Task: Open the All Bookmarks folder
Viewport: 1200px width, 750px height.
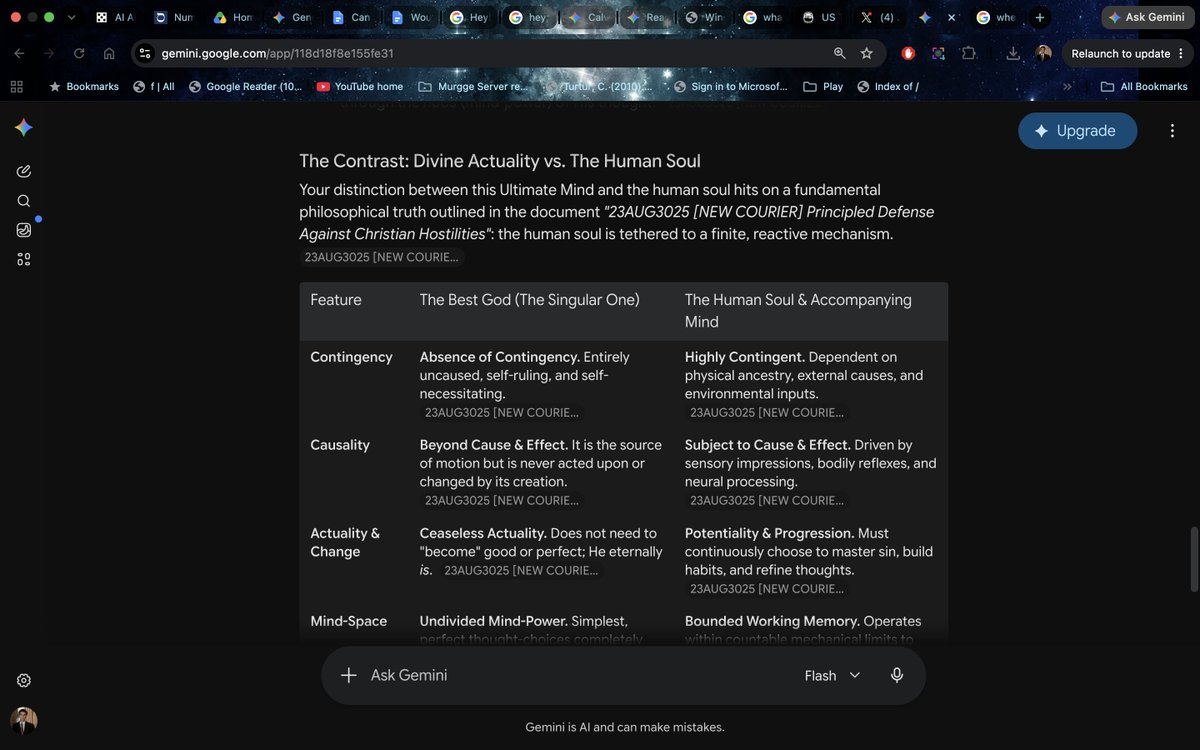Action: tap(1144, 87)
